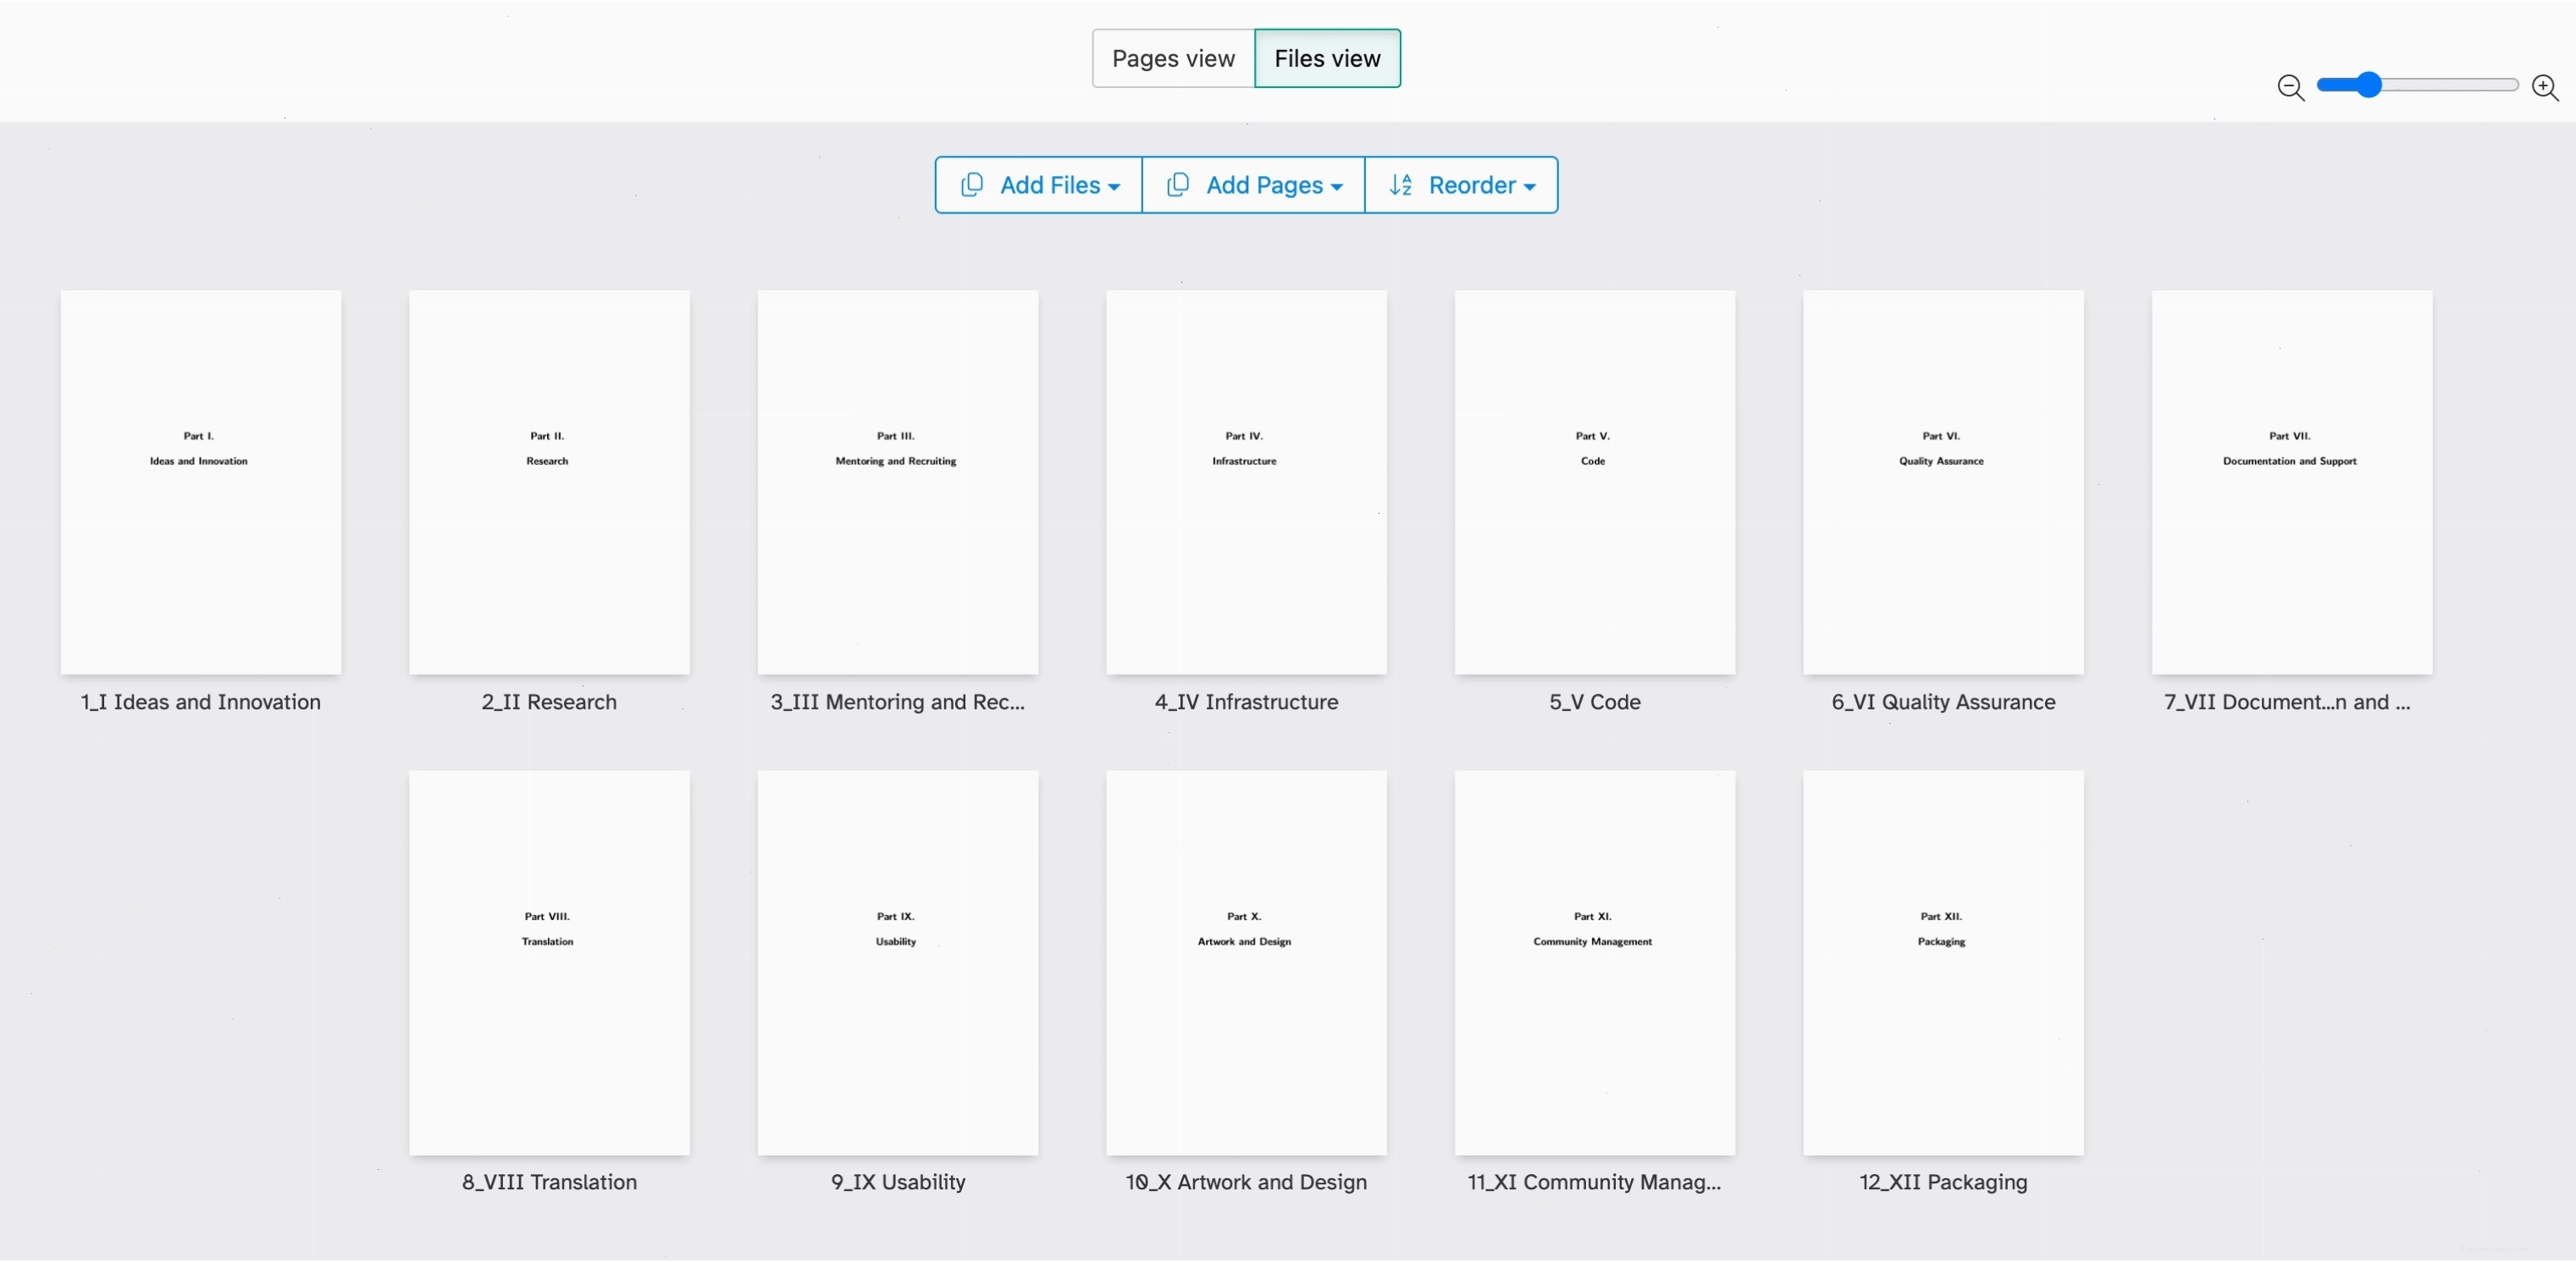Screen dimensions: 2576x1263
Task: Select the Part VII Documentation and Support thumbnail
Action: [2292, 482]
